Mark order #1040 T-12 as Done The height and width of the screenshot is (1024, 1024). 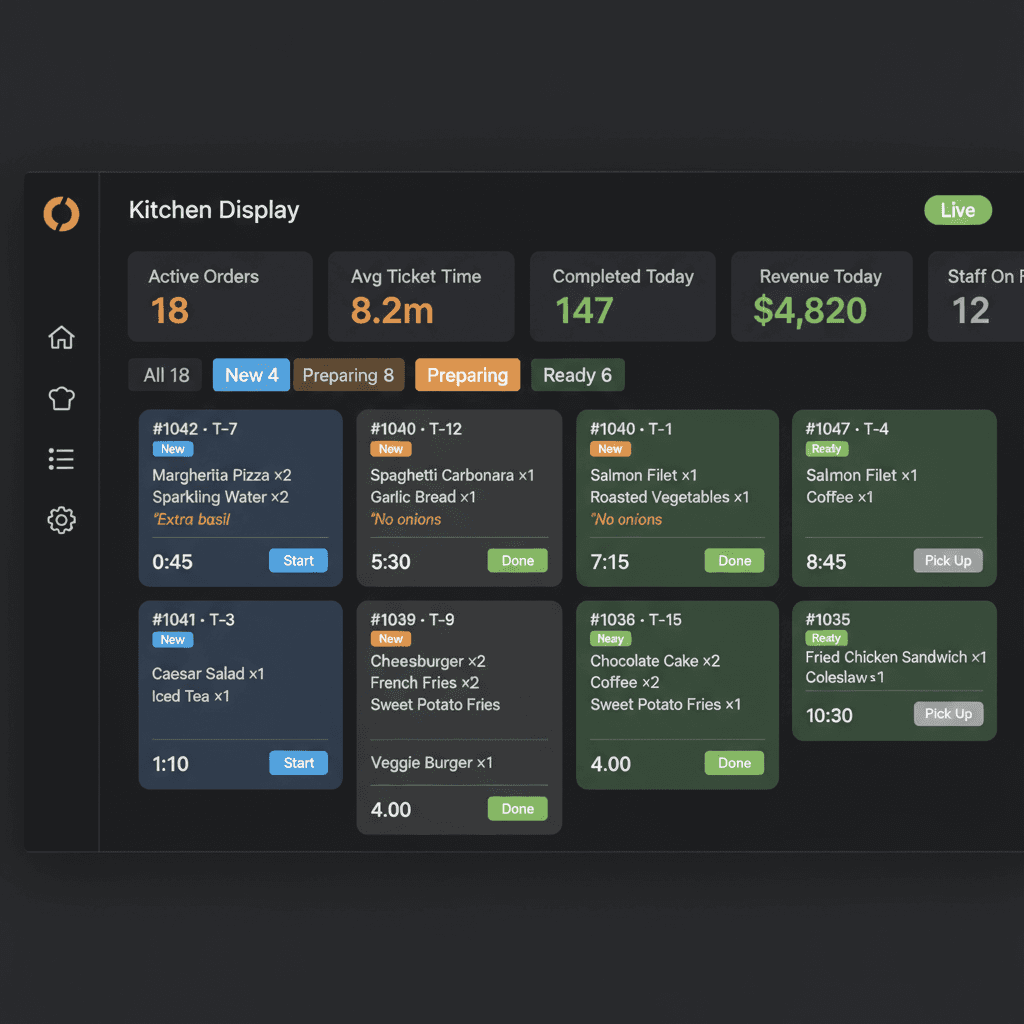[x=517, y=561]
